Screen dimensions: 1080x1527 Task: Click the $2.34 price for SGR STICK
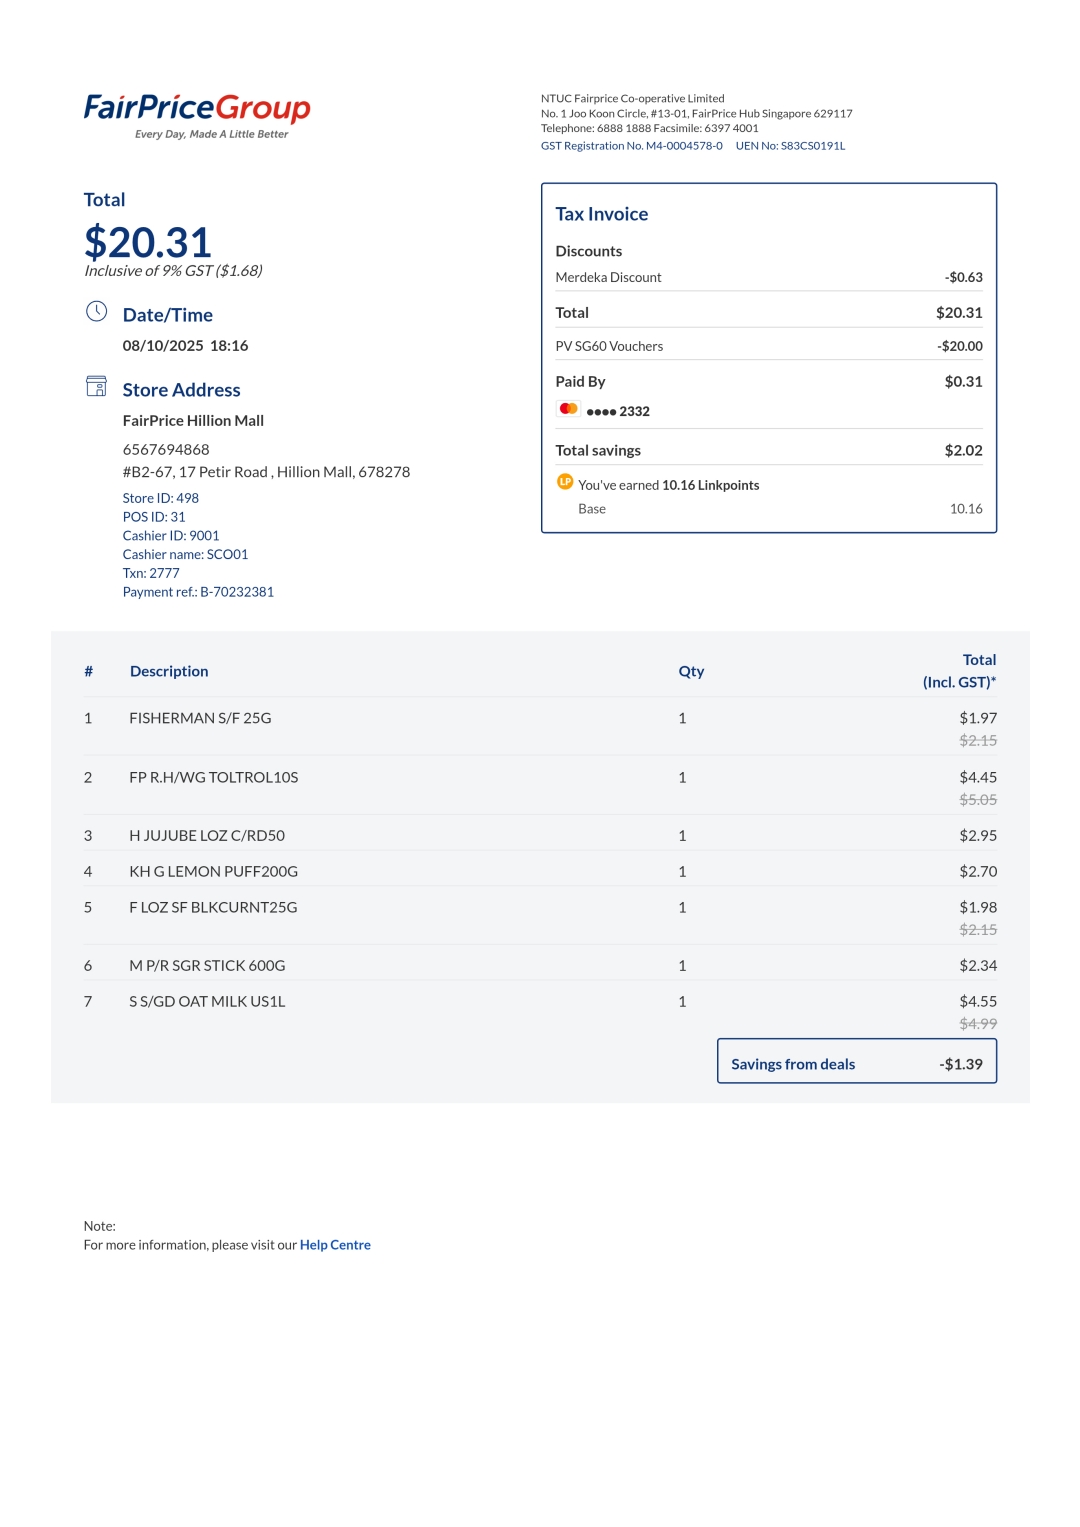coord(978,966)
